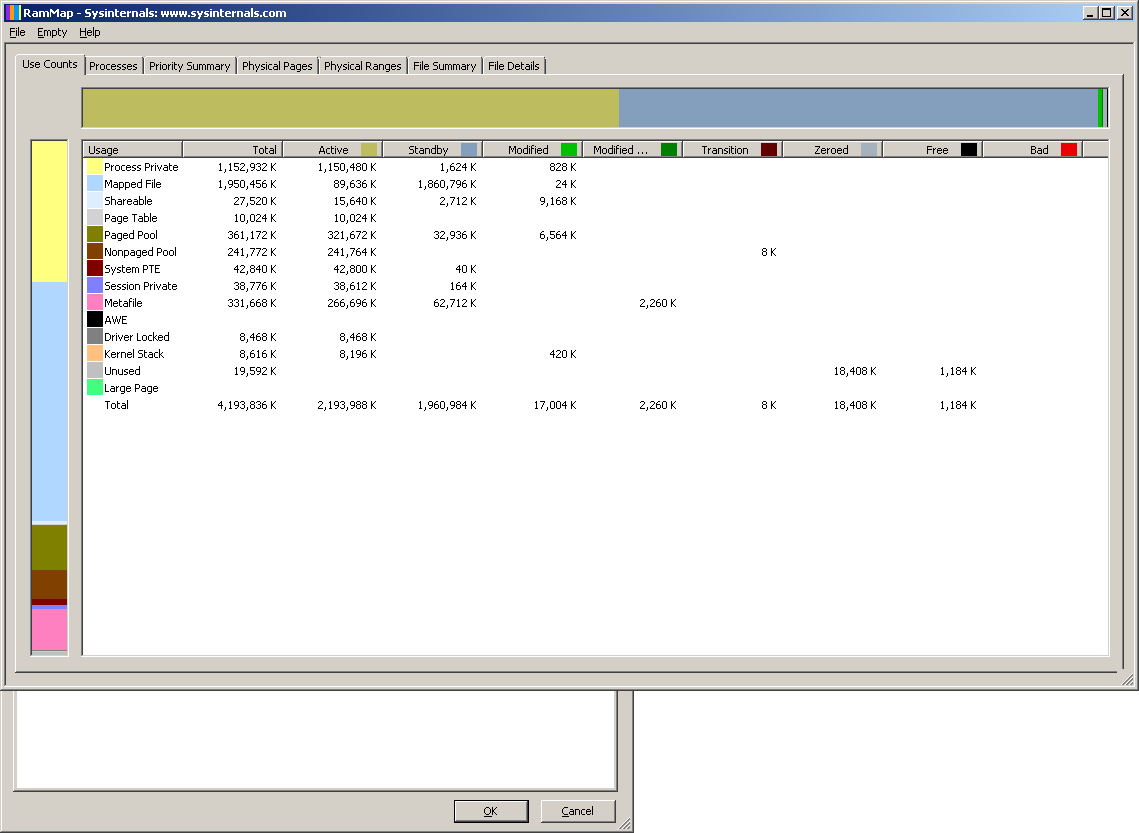
Task: Switch to the Priority Summary tab
Action: (x=189, y=66)
